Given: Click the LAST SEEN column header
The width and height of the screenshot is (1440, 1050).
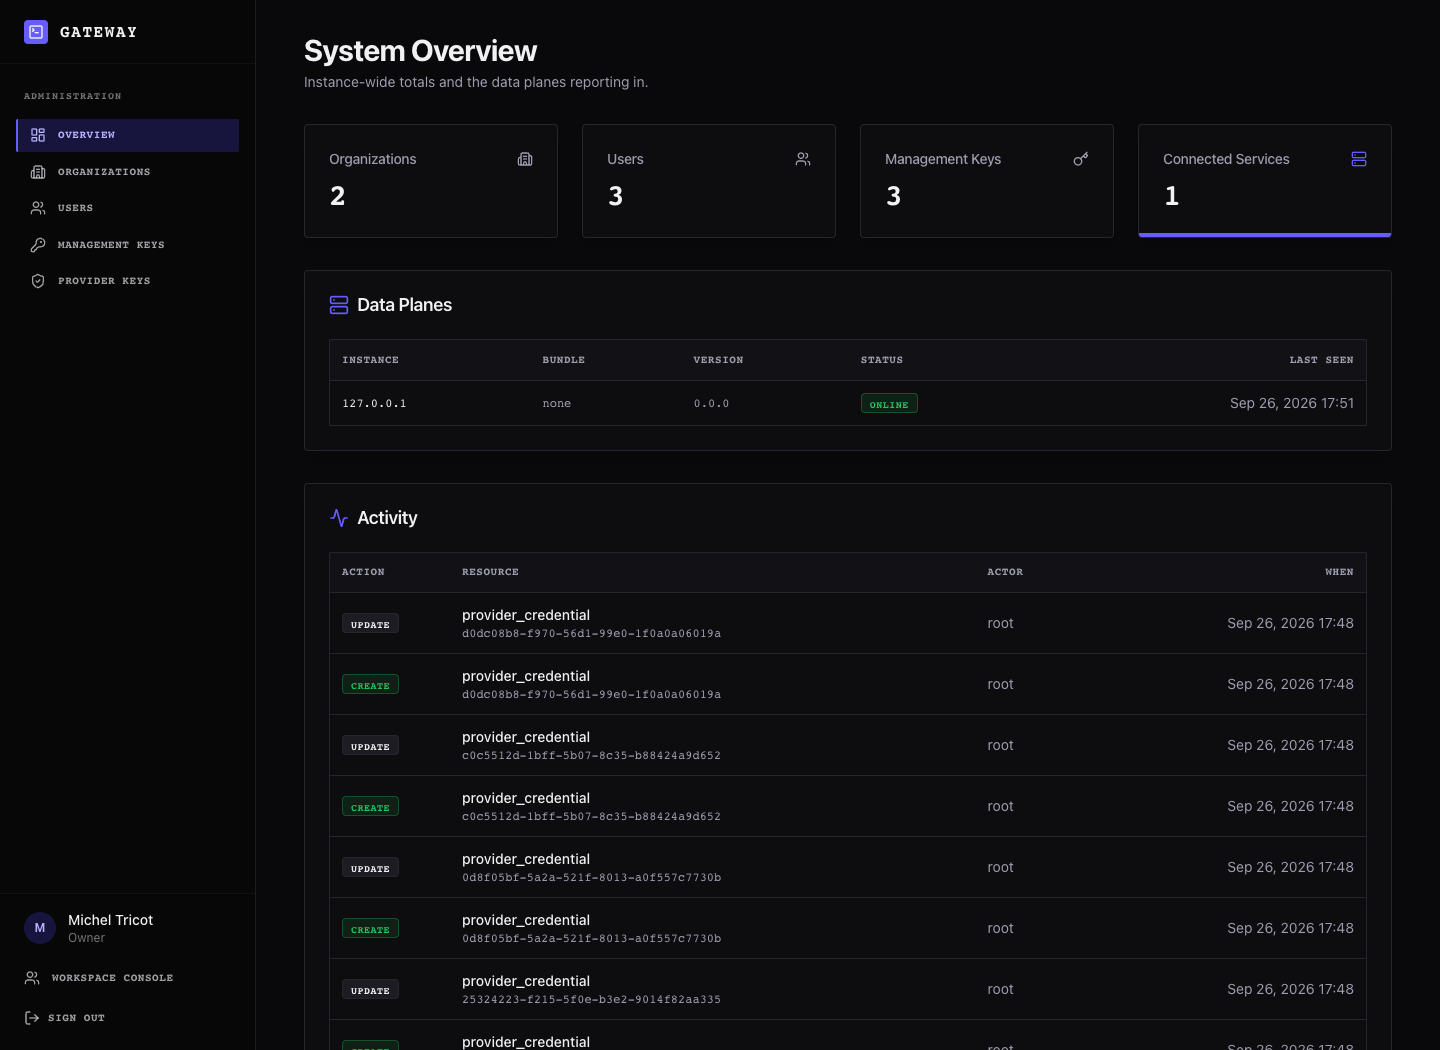Looking at the screenshot, I should pos(1321,360).
